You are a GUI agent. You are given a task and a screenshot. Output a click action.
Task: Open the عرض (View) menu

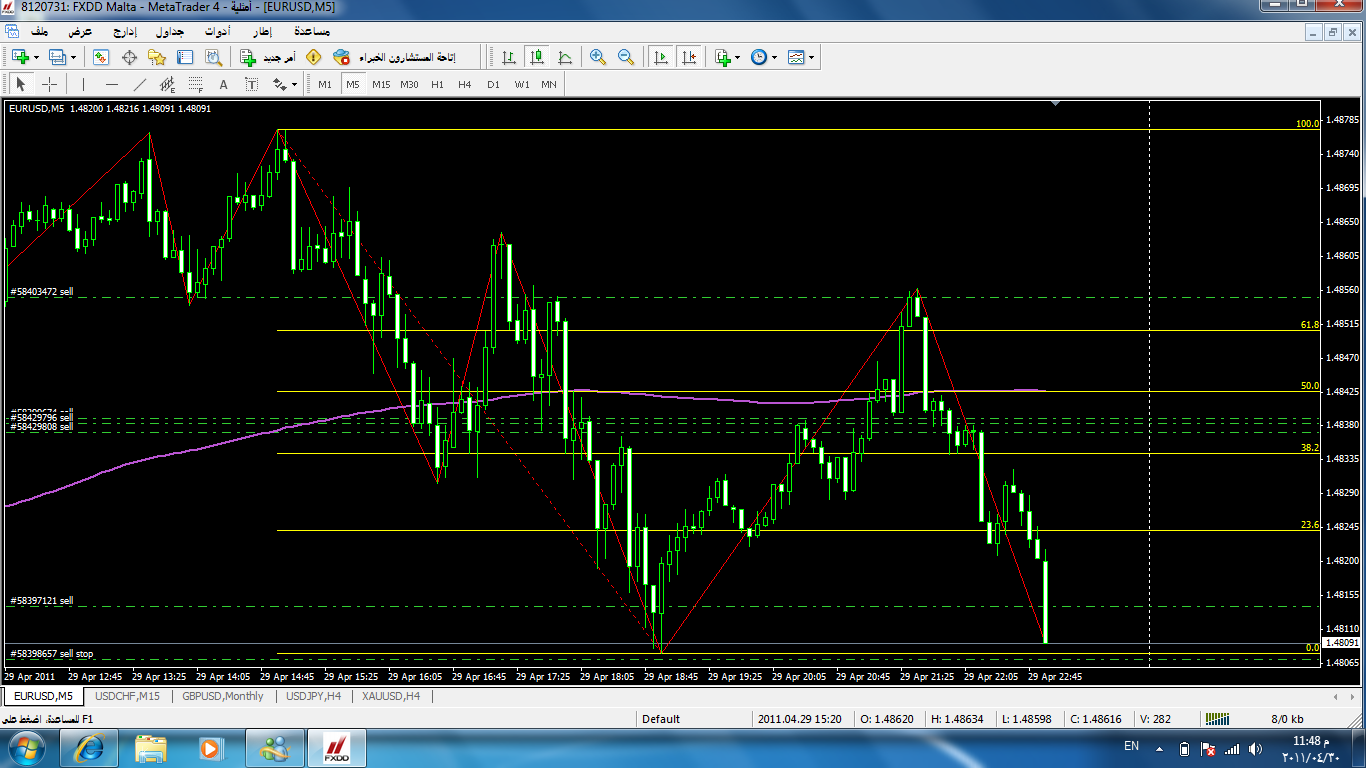click(81, 32)
